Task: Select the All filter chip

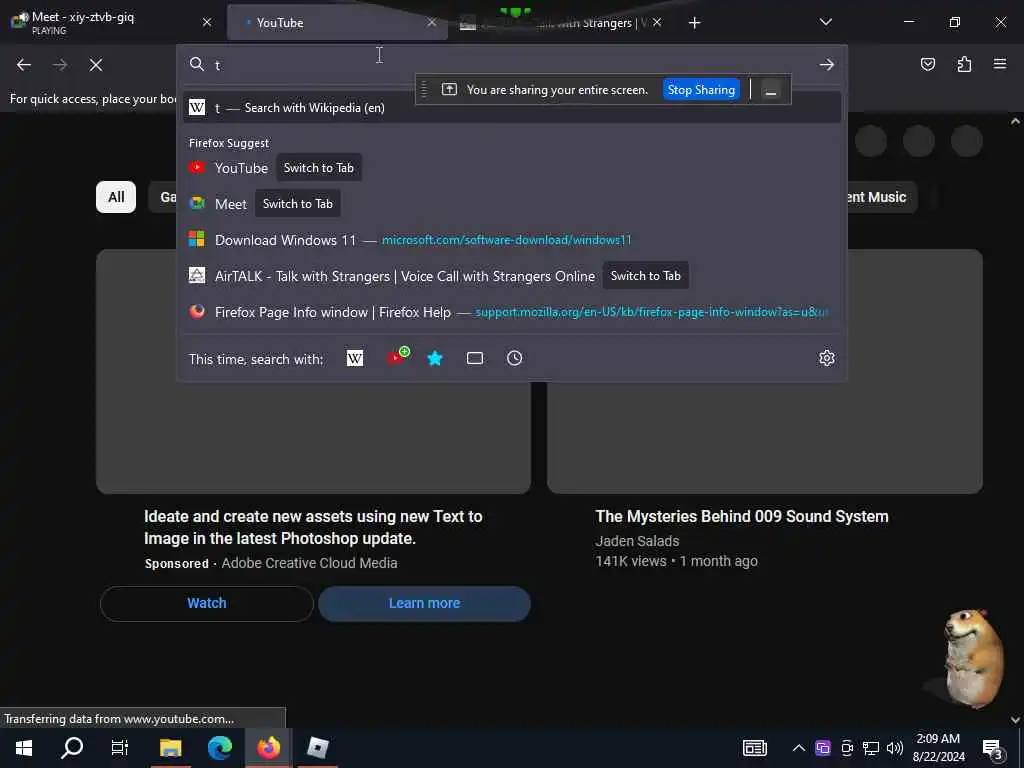Action: click(116, 197)
